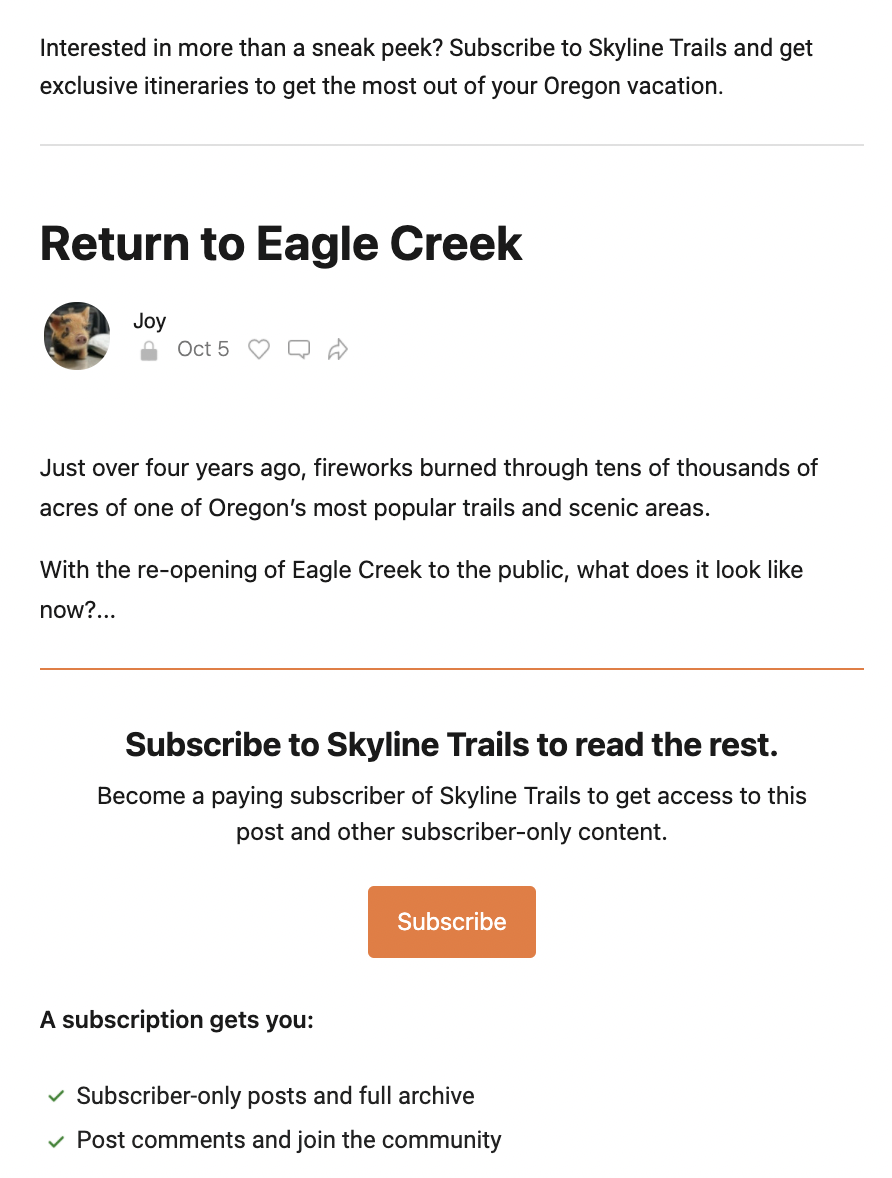Click the green checkmark beside Post comments

(56, 1142)
